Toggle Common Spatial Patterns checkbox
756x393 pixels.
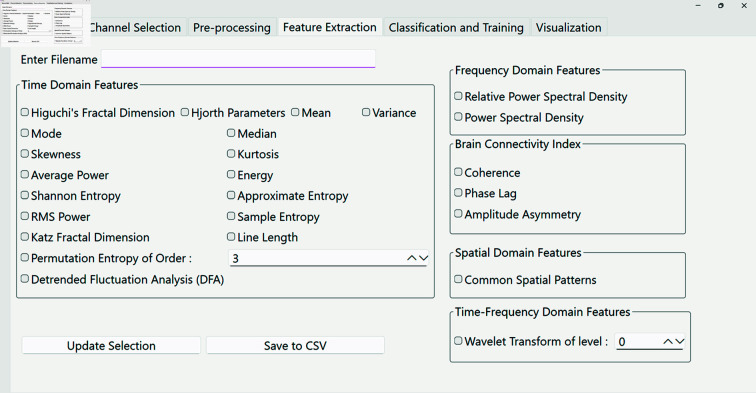(x=458, y=279)
